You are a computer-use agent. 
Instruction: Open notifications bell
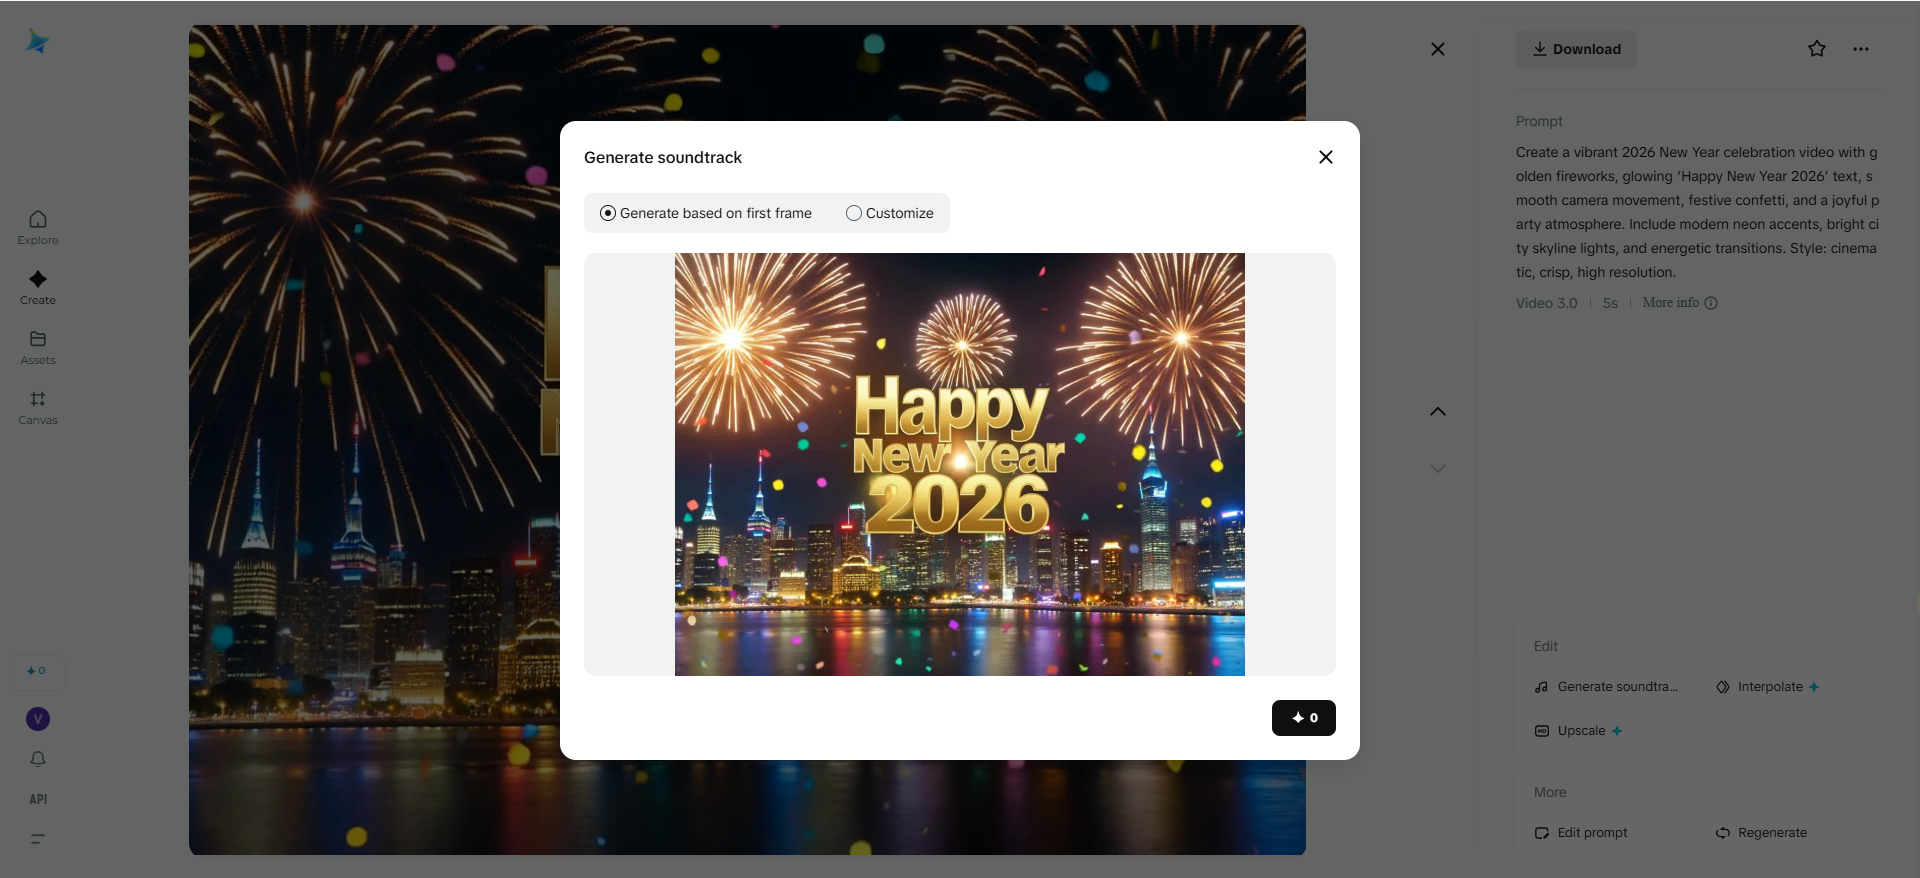(38, 759)
